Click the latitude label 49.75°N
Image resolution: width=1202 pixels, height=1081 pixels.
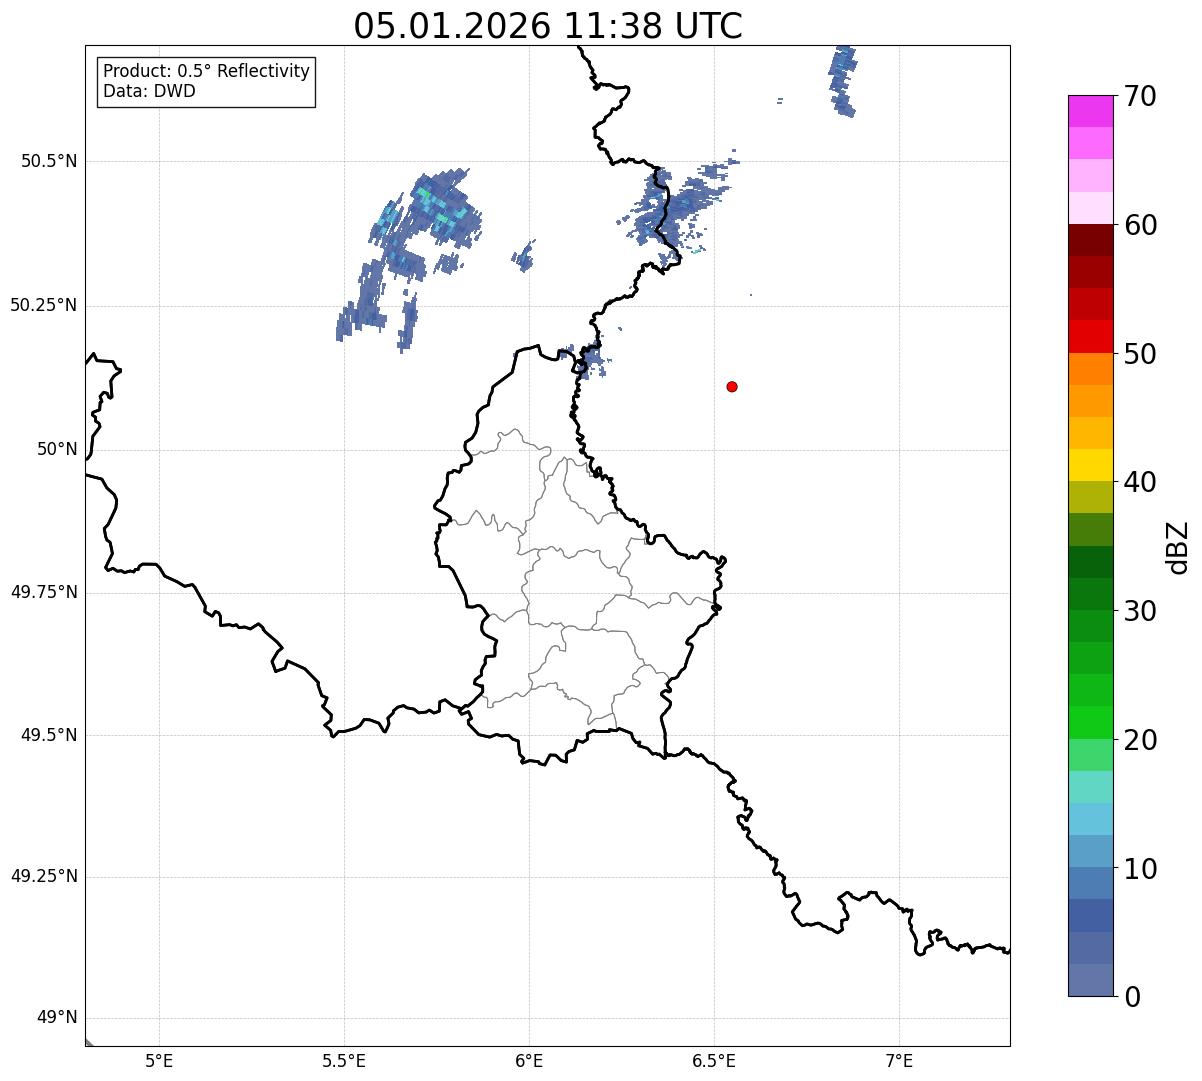44,592
